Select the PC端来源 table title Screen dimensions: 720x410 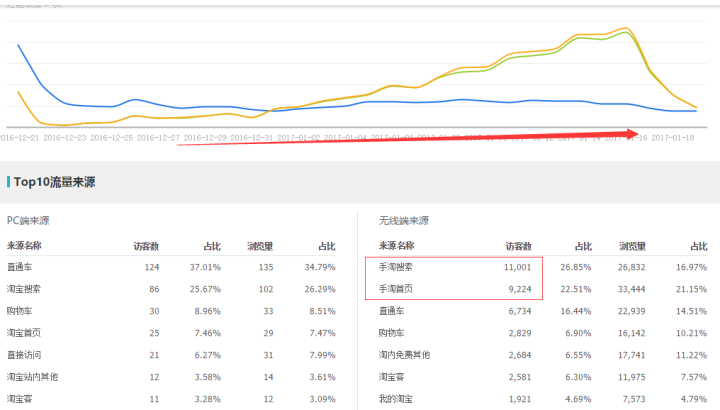(x=28, y=220)
